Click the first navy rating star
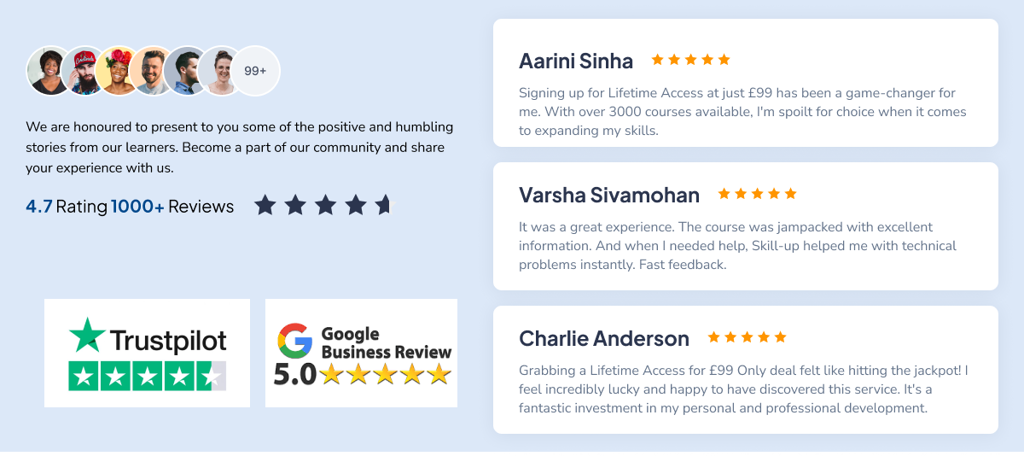Screen dimensions: 1024x456 265,205
